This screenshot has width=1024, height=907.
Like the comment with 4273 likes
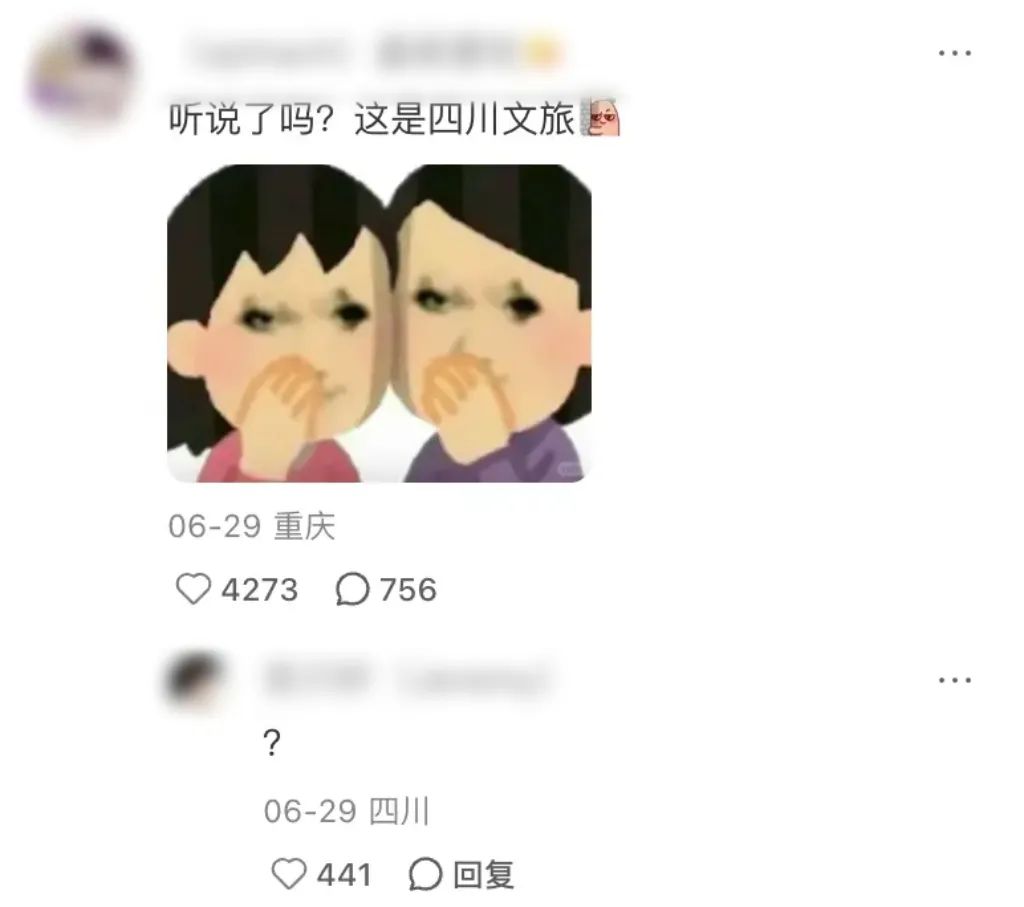(x=193, y=588)
